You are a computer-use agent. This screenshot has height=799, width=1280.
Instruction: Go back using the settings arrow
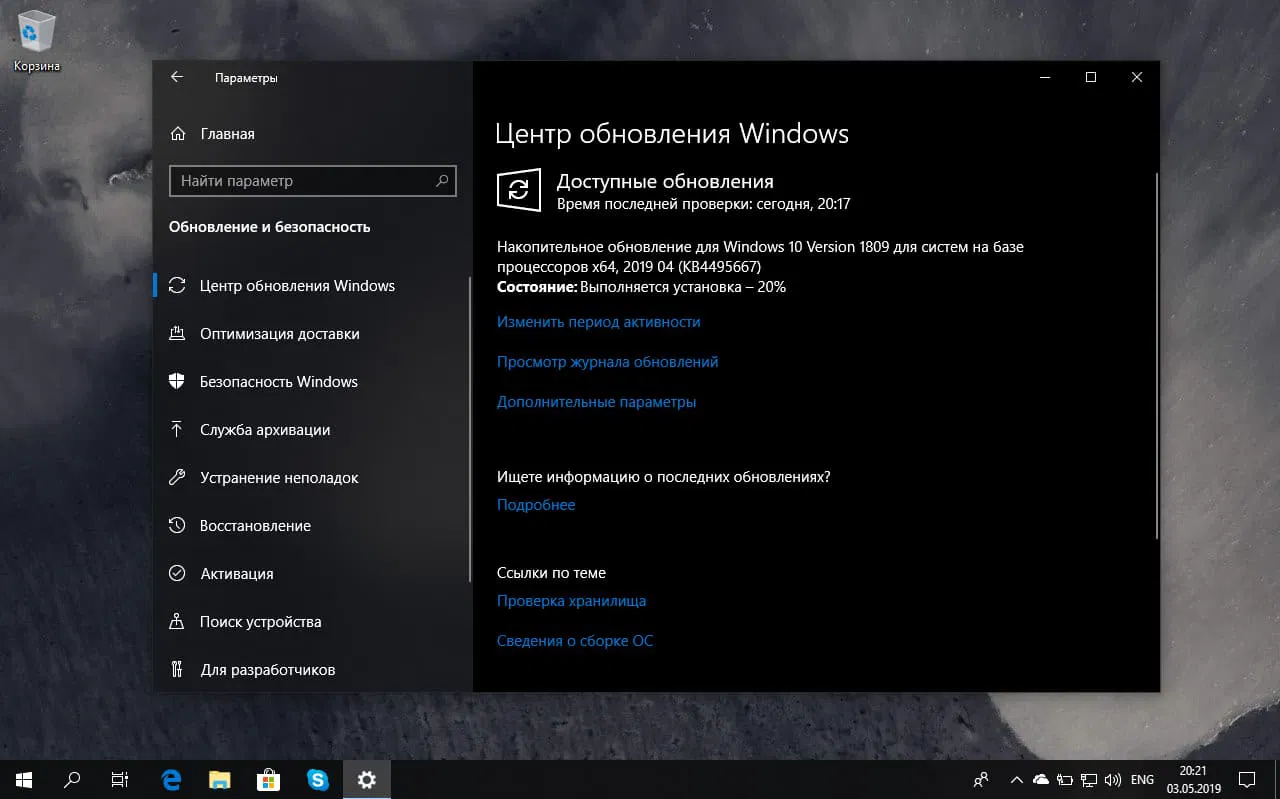pos(176,77)
